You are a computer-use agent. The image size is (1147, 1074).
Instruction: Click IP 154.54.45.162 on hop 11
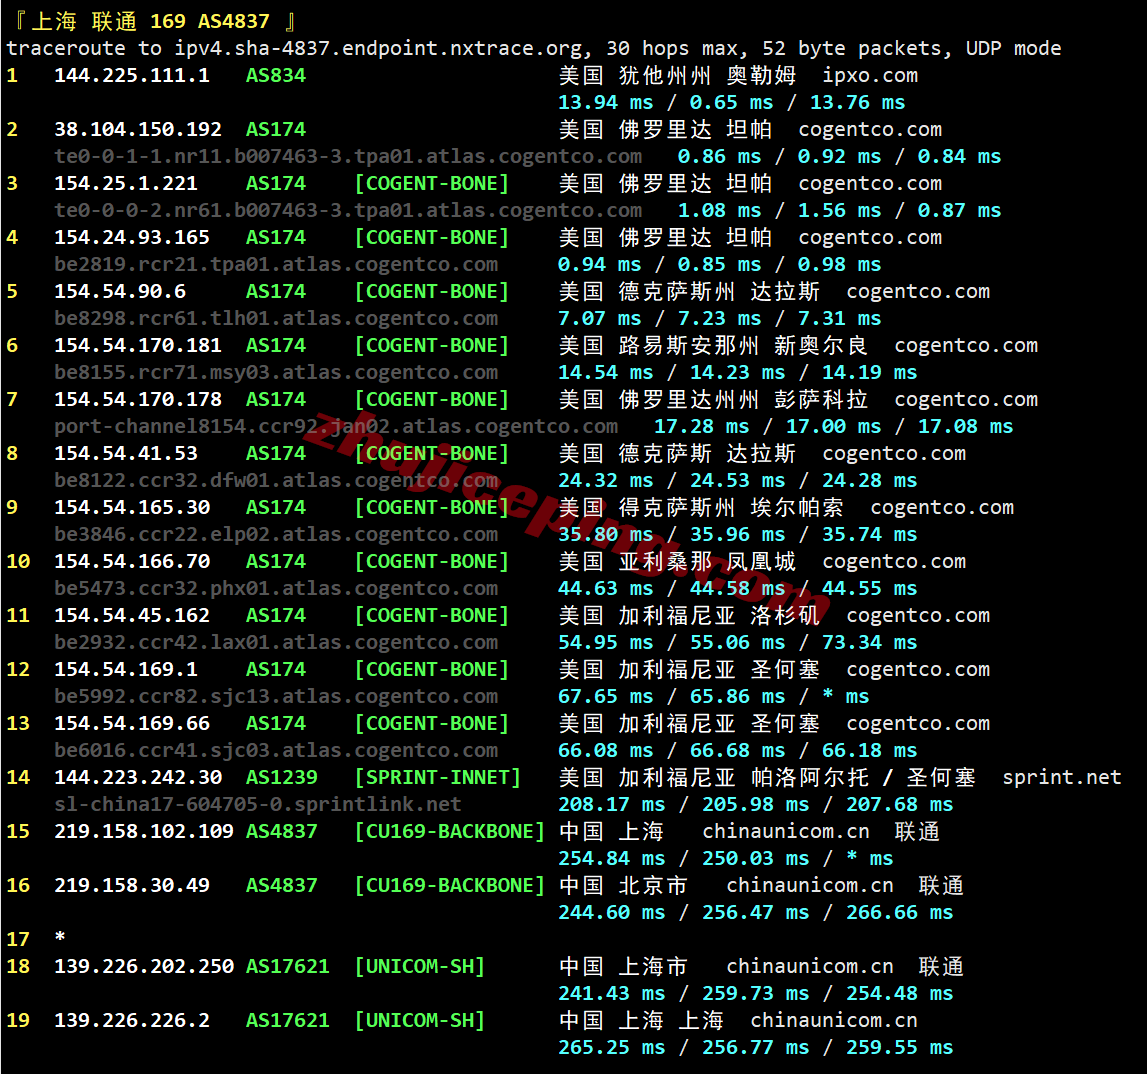[x=136, y=615]
